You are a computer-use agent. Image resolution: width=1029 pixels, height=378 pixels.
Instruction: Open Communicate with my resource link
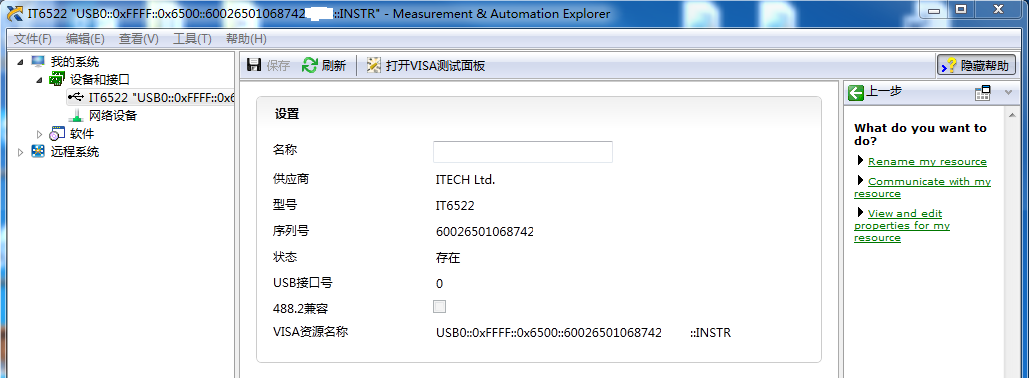pyautogui.click(x=923, y=187)
